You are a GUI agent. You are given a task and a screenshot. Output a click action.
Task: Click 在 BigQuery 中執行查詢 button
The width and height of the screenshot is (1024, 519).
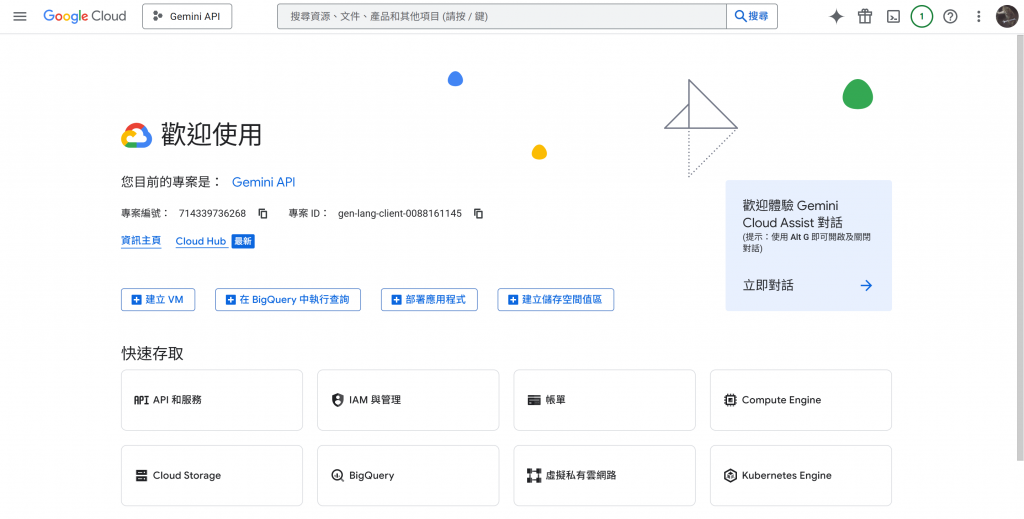288,300
